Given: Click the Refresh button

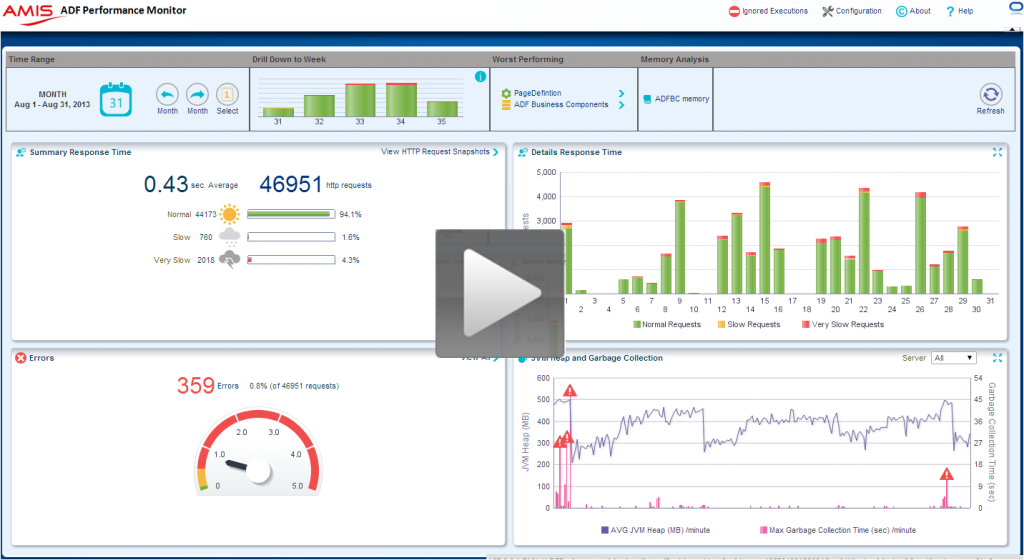Looking at the screenshot, I should coord(991,99).
